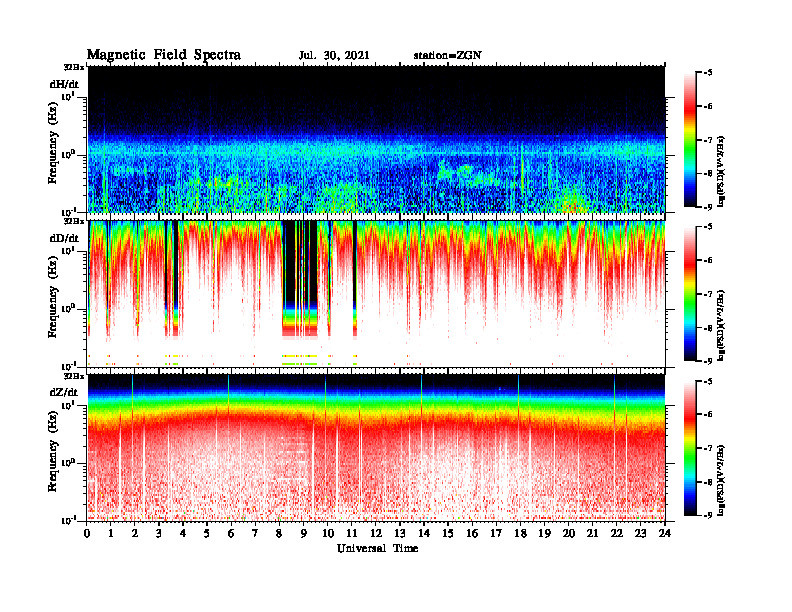Click hour tick label '22' on time axis
792x612 pixels.
pos(617,533)
